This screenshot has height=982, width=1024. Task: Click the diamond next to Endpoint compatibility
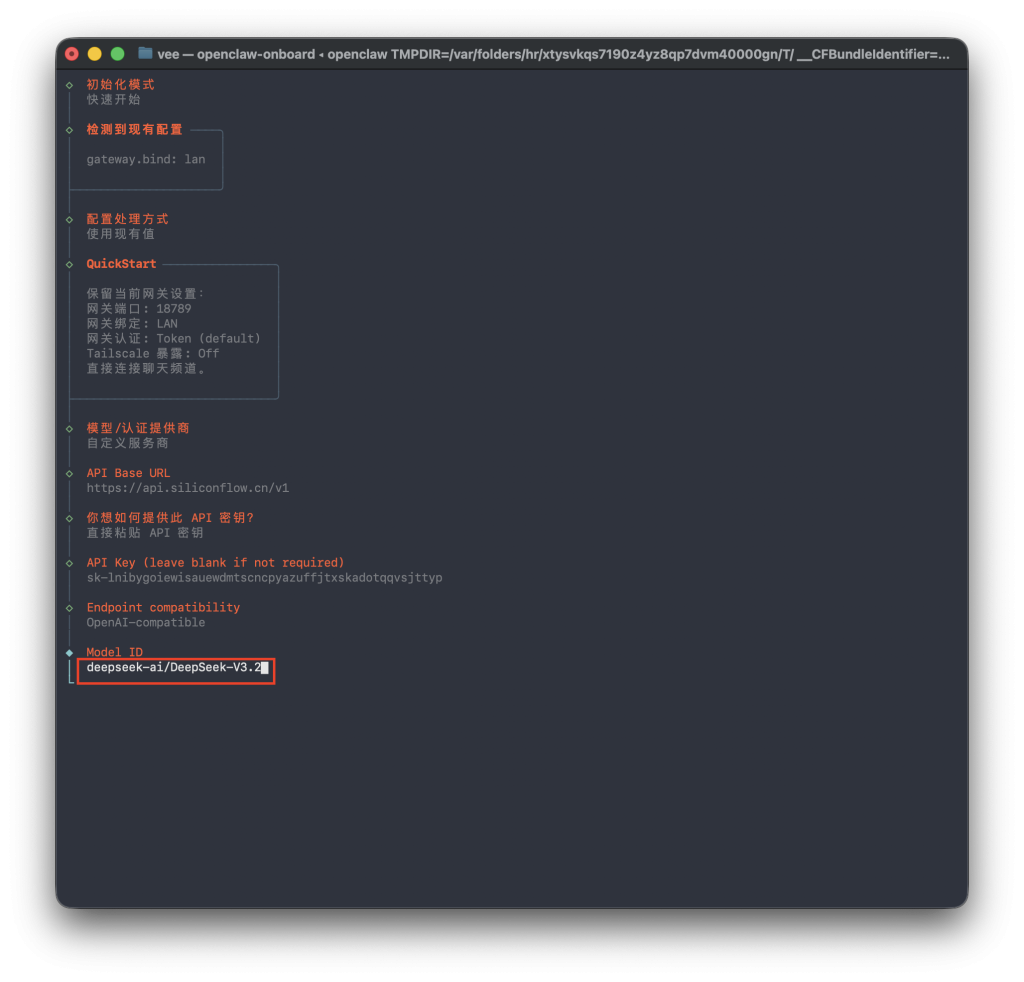point(70,607)
